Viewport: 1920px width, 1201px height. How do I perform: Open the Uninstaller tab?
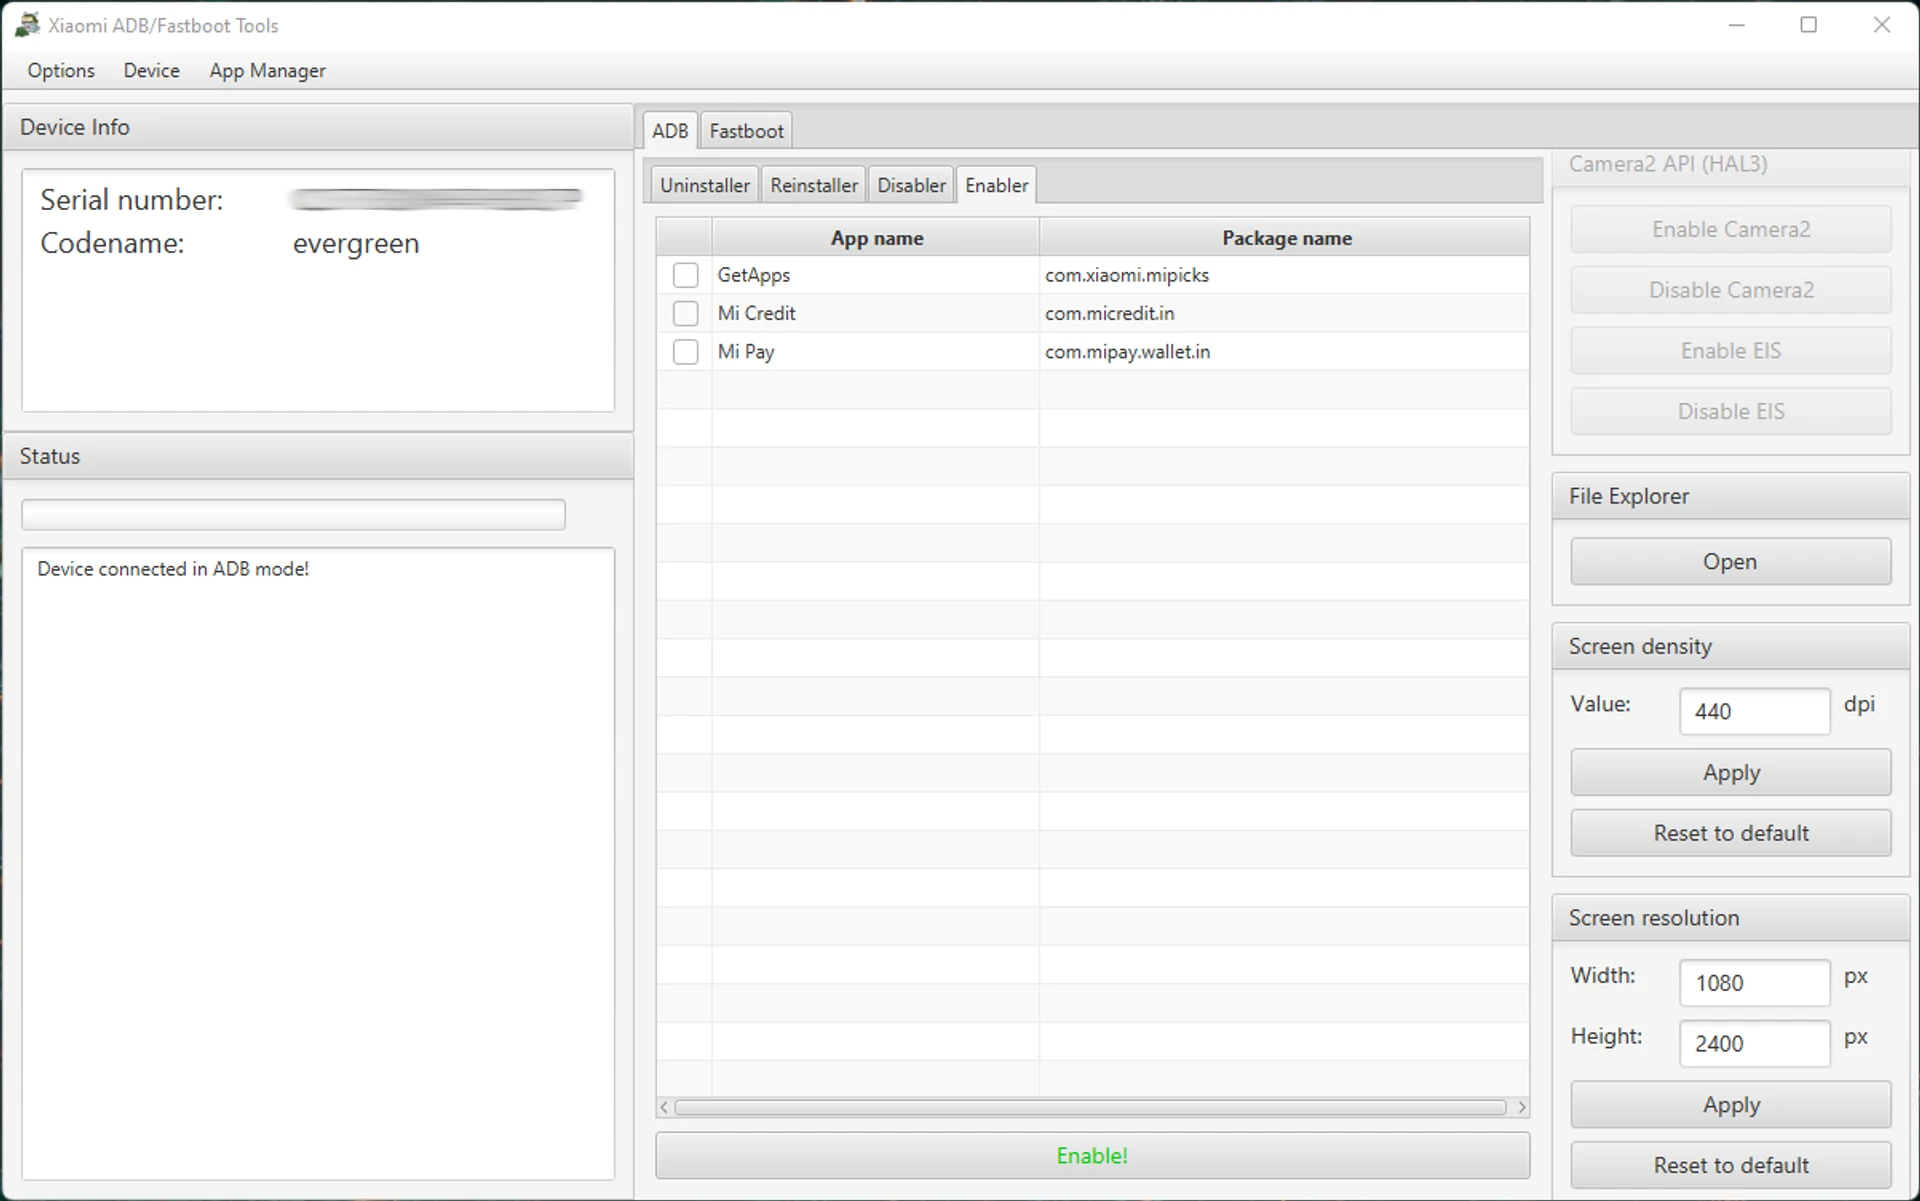pyautogui.click(x=704, y=185)
